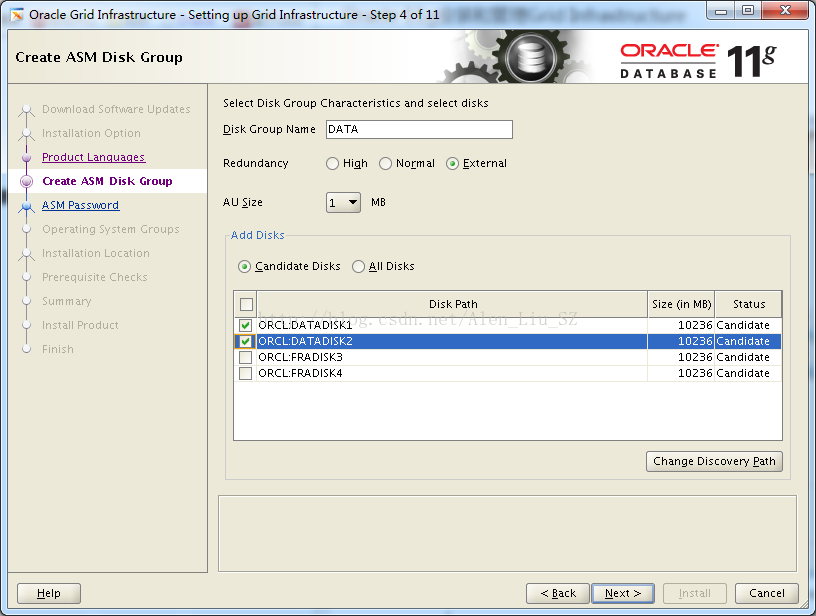The width and height of the screenshot is (816, 616).
Task: Select the ORCL:FRADISK4 disk path text
Action: click(300, 374)
